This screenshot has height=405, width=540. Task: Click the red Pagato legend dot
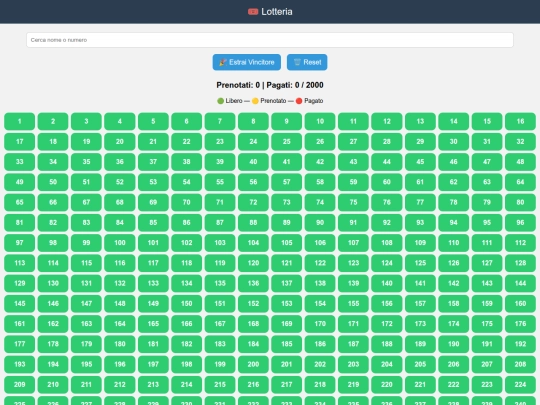point(299,101)
